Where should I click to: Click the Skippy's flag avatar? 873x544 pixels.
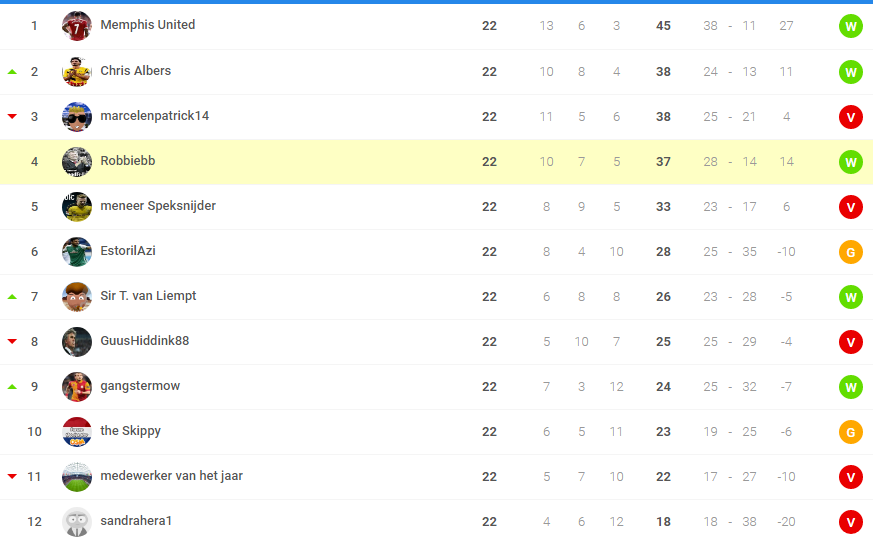pos(77,432)
